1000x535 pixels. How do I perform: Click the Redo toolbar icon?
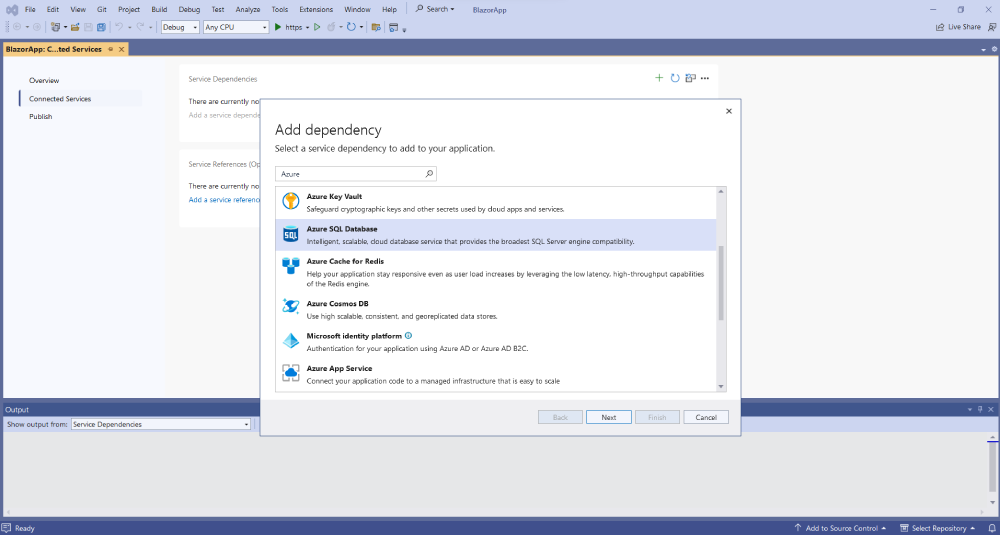tap(140, 27)
